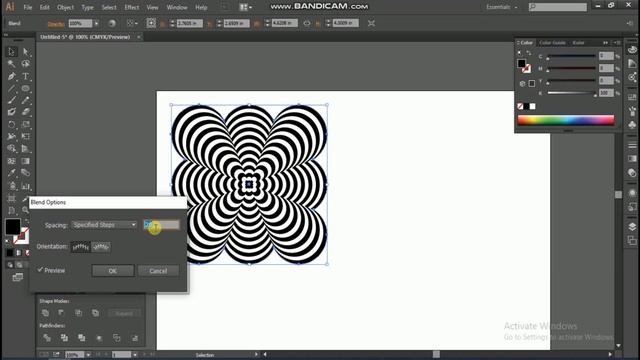640x360 pixels.
Task: Select the Direct Selection tool
Action: click(25, 51)
